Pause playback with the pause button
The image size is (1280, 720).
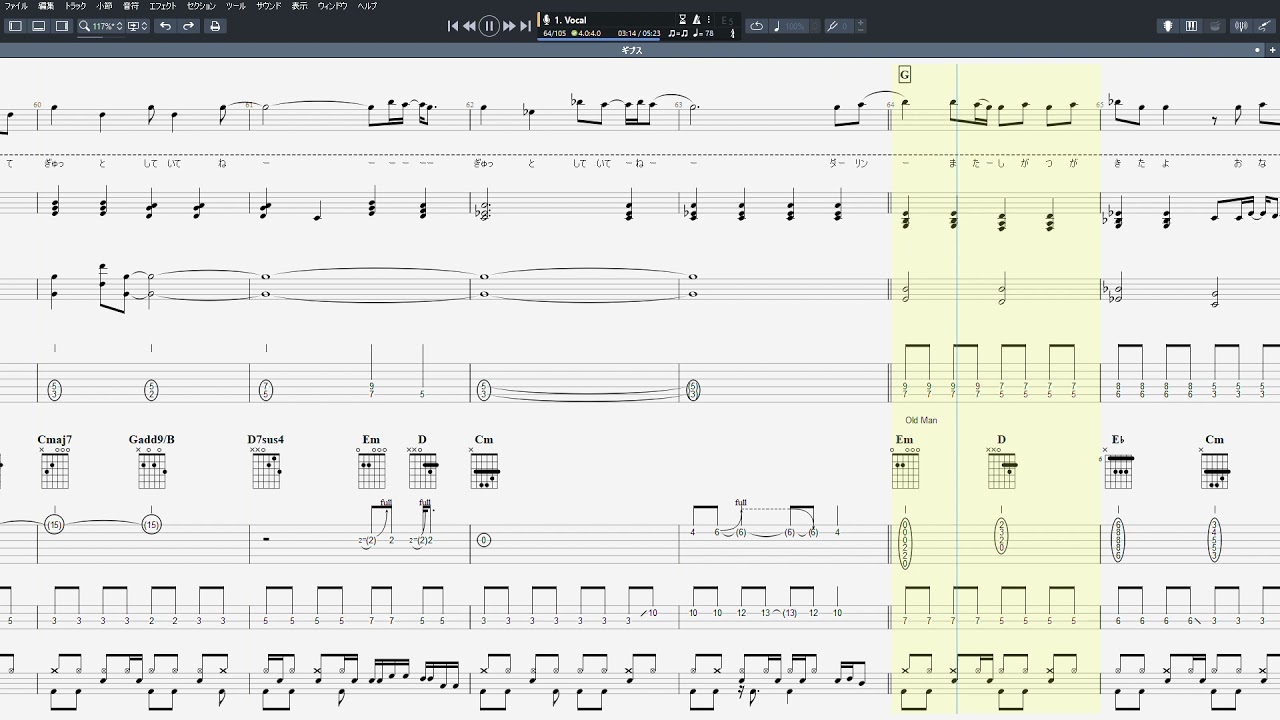click(x=489, y=26)
